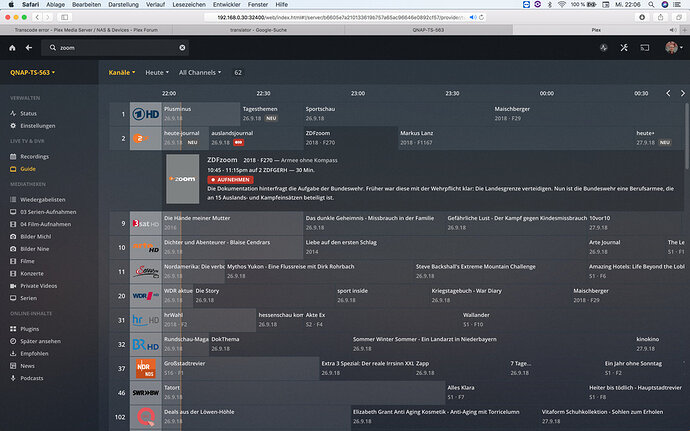Go to the earlier guide time slot arrow

click(668, 93)
